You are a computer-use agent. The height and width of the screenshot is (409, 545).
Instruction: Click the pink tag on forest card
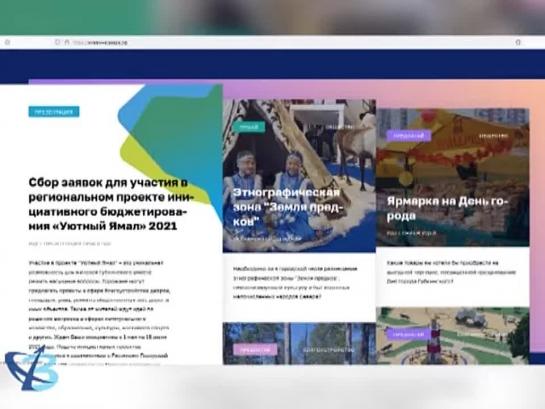255,350
